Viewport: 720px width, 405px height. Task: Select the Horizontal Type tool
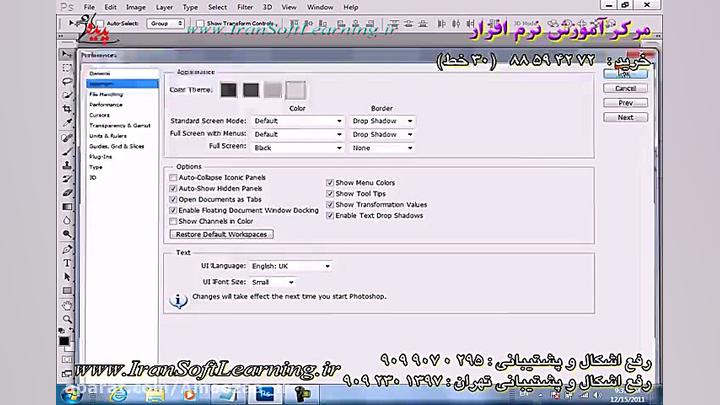67,263
